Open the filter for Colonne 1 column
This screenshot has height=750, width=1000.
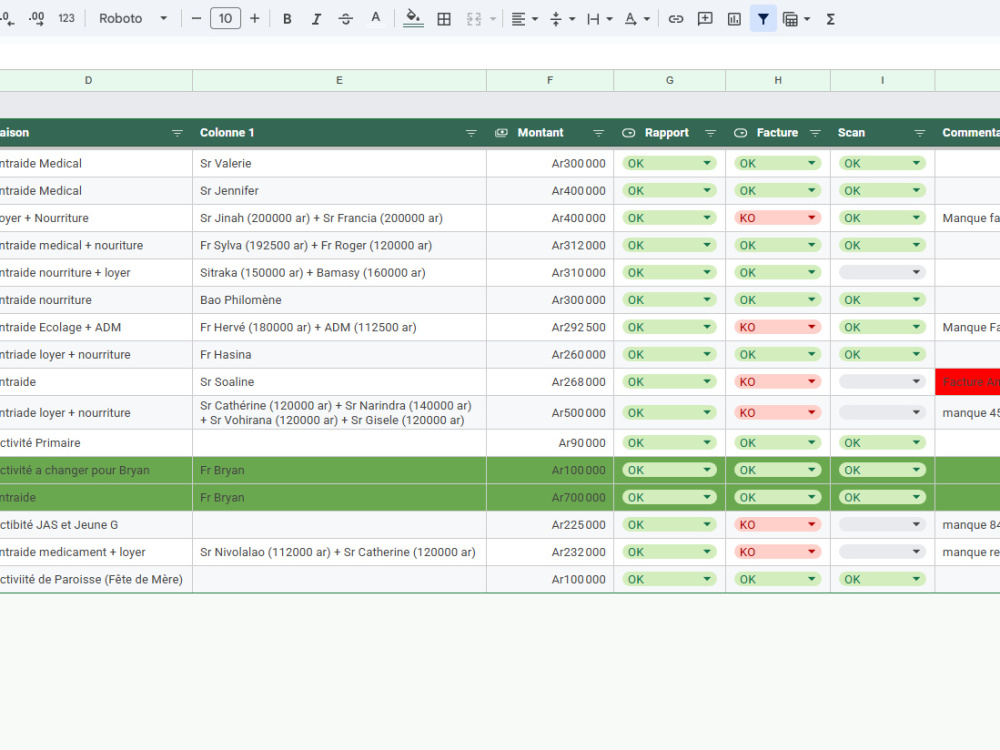click(x=471, y=133)
